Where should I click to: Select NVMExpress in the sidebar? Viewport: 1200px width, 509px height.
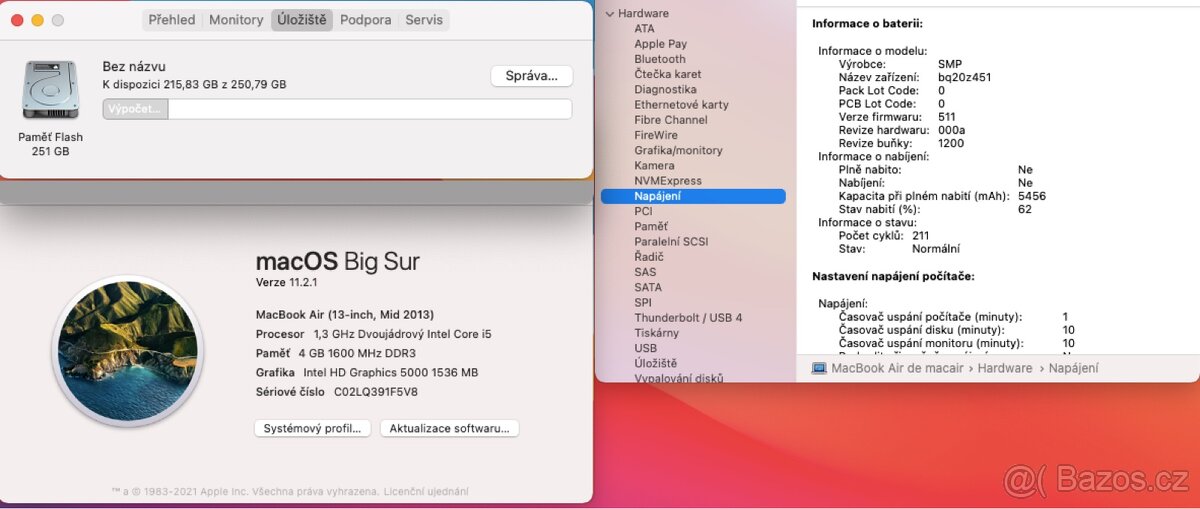click(668, 181)
